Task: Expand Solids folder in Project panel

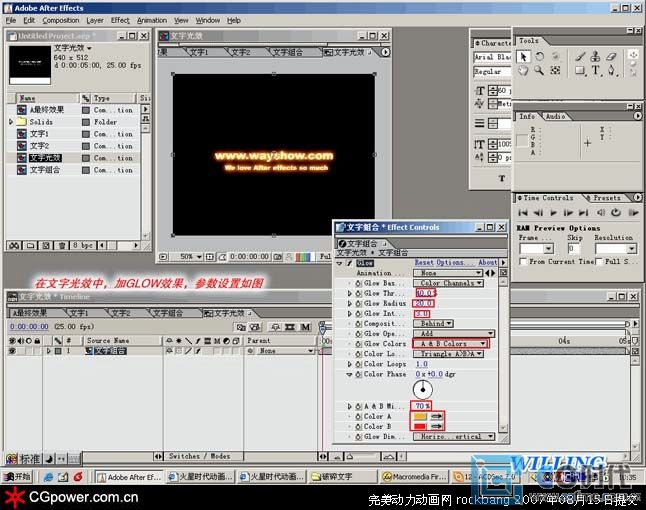Action: [11, 122]
